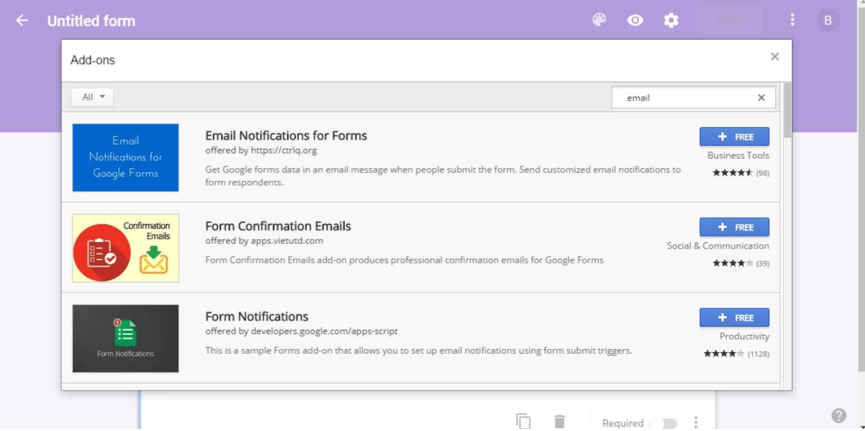Screen dimensions: 865x431
Task: Click 'offered by https://ctrlq.org' text
Action: pyautogui.click(x=261, y=150)
